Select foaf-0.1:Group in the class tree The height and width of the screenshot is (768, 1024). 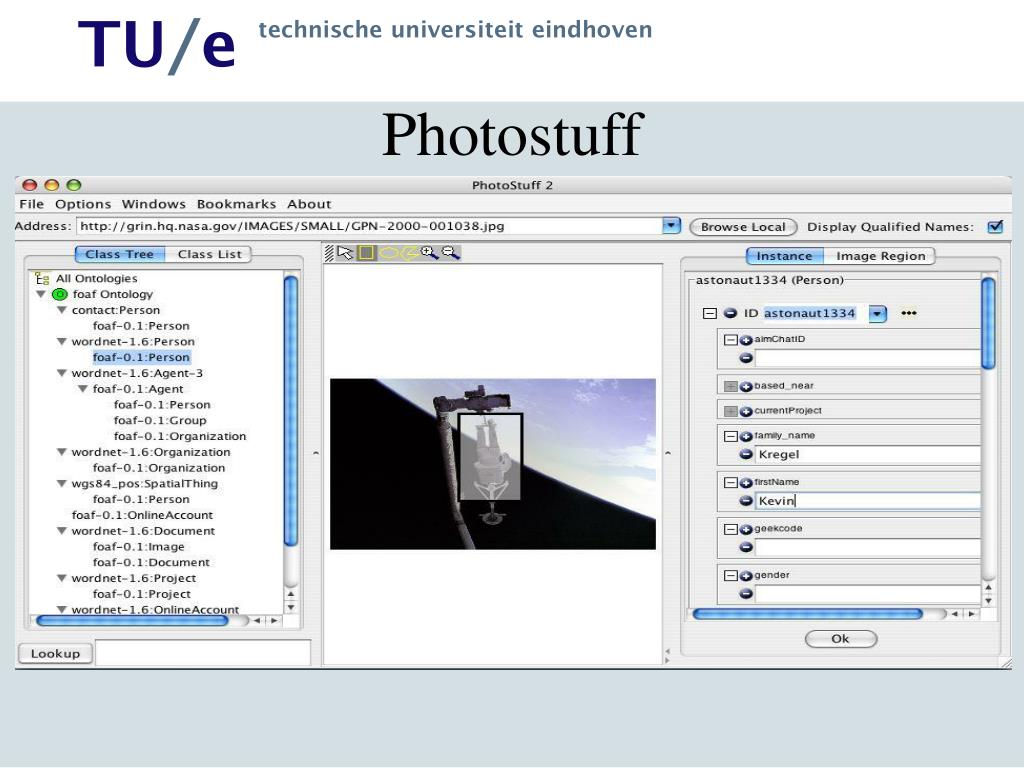[x=159, y=421]
